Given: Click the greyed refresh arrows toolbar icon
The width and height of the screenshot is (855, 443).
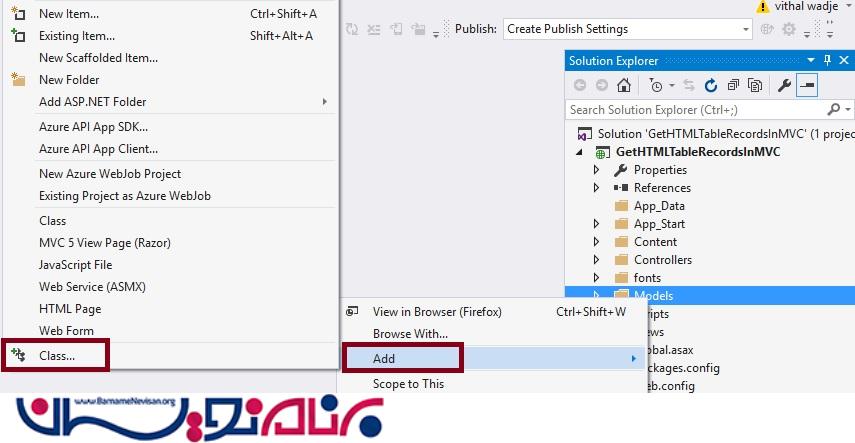Looking at the screenshot, I should (352, 29).
